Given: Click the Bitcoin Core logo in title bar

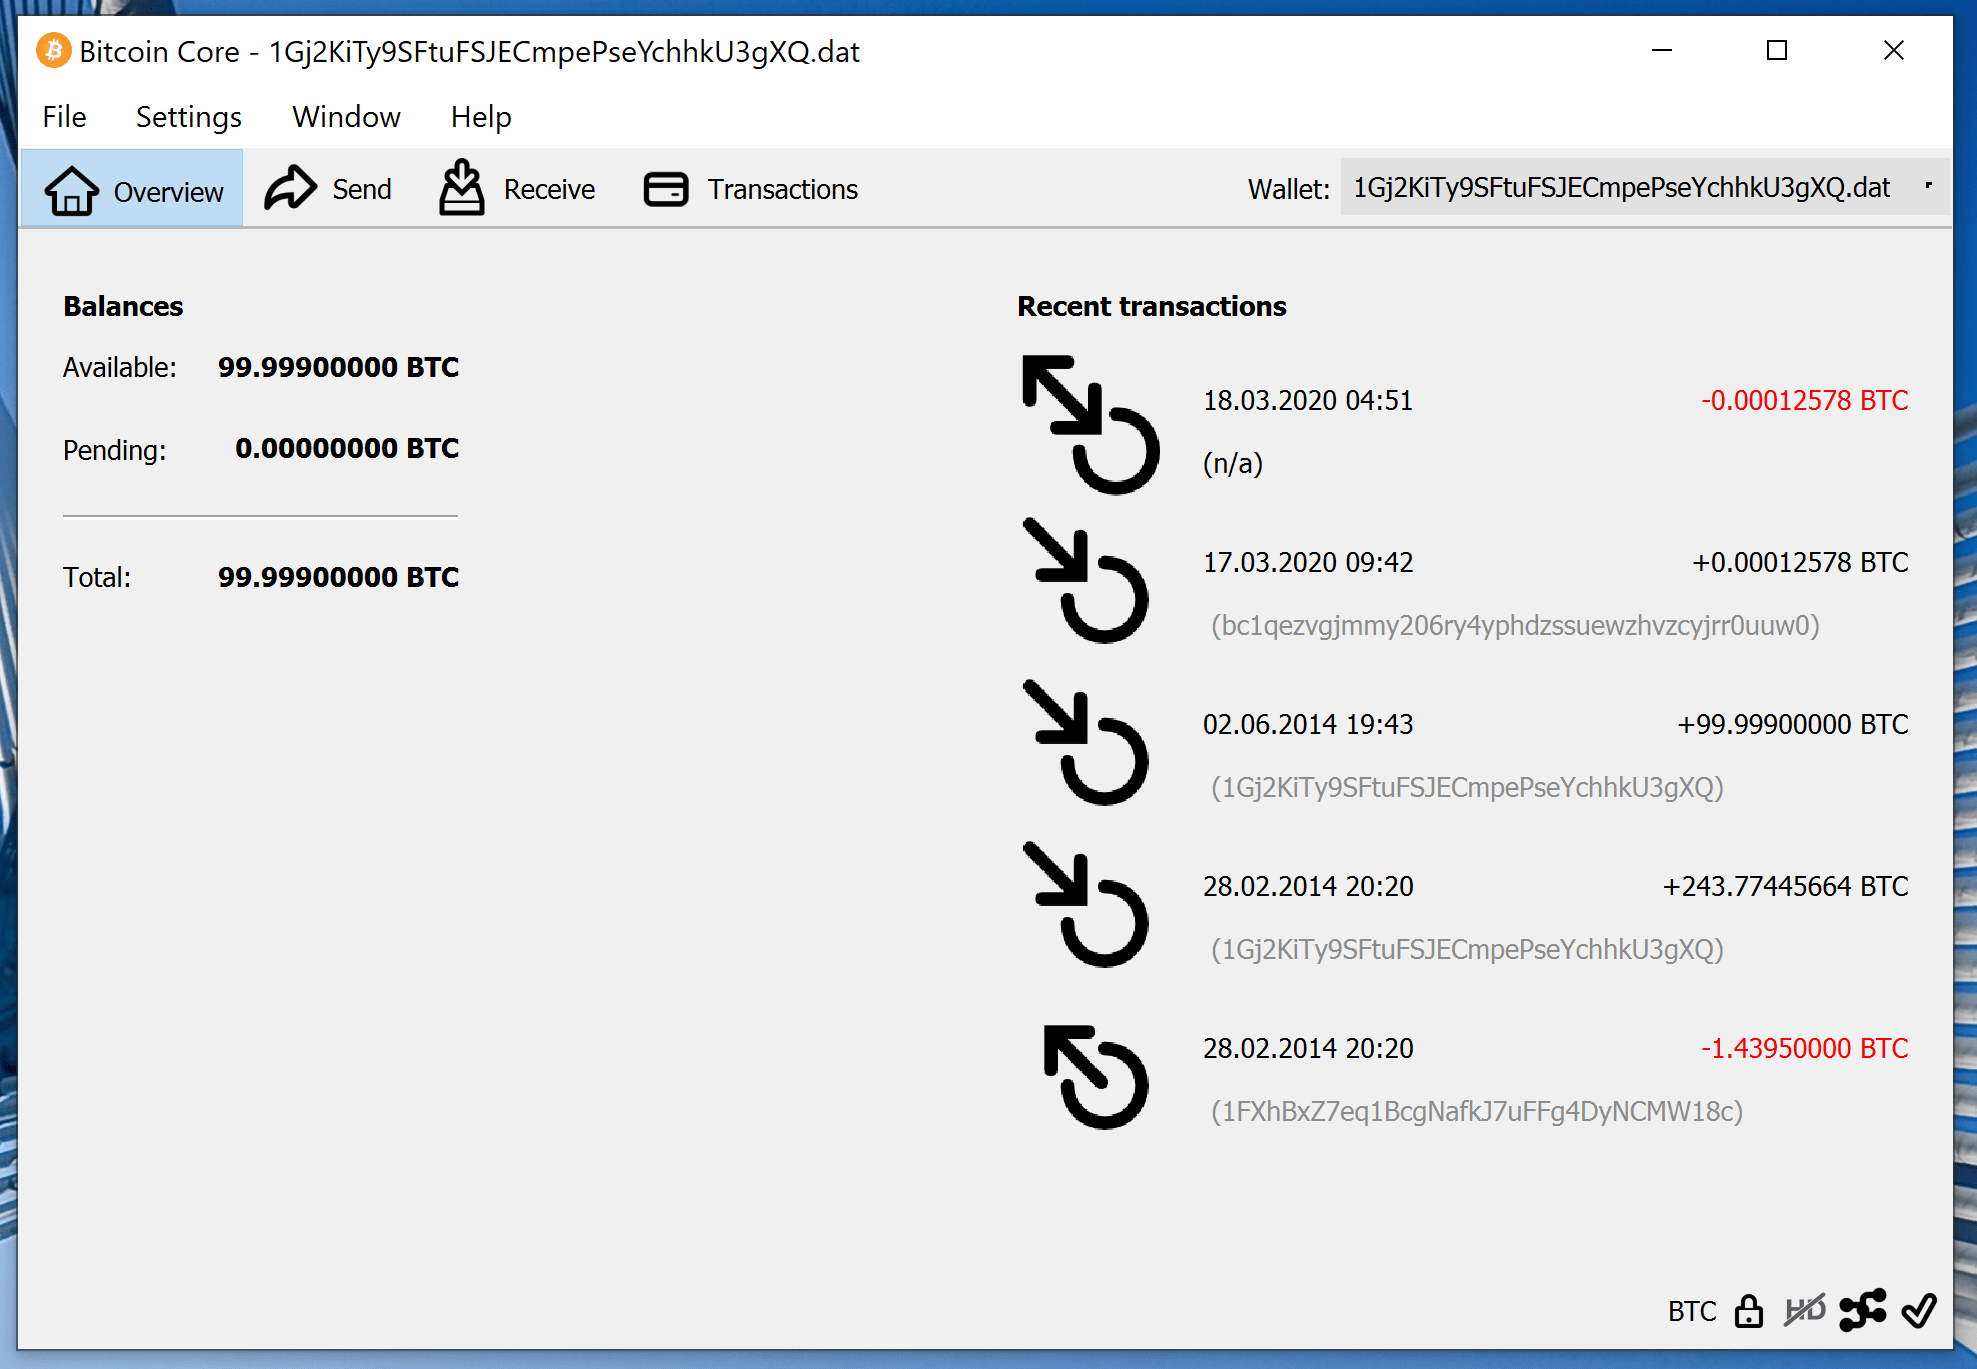Looking at the screenshot, I should click(54, 50).
